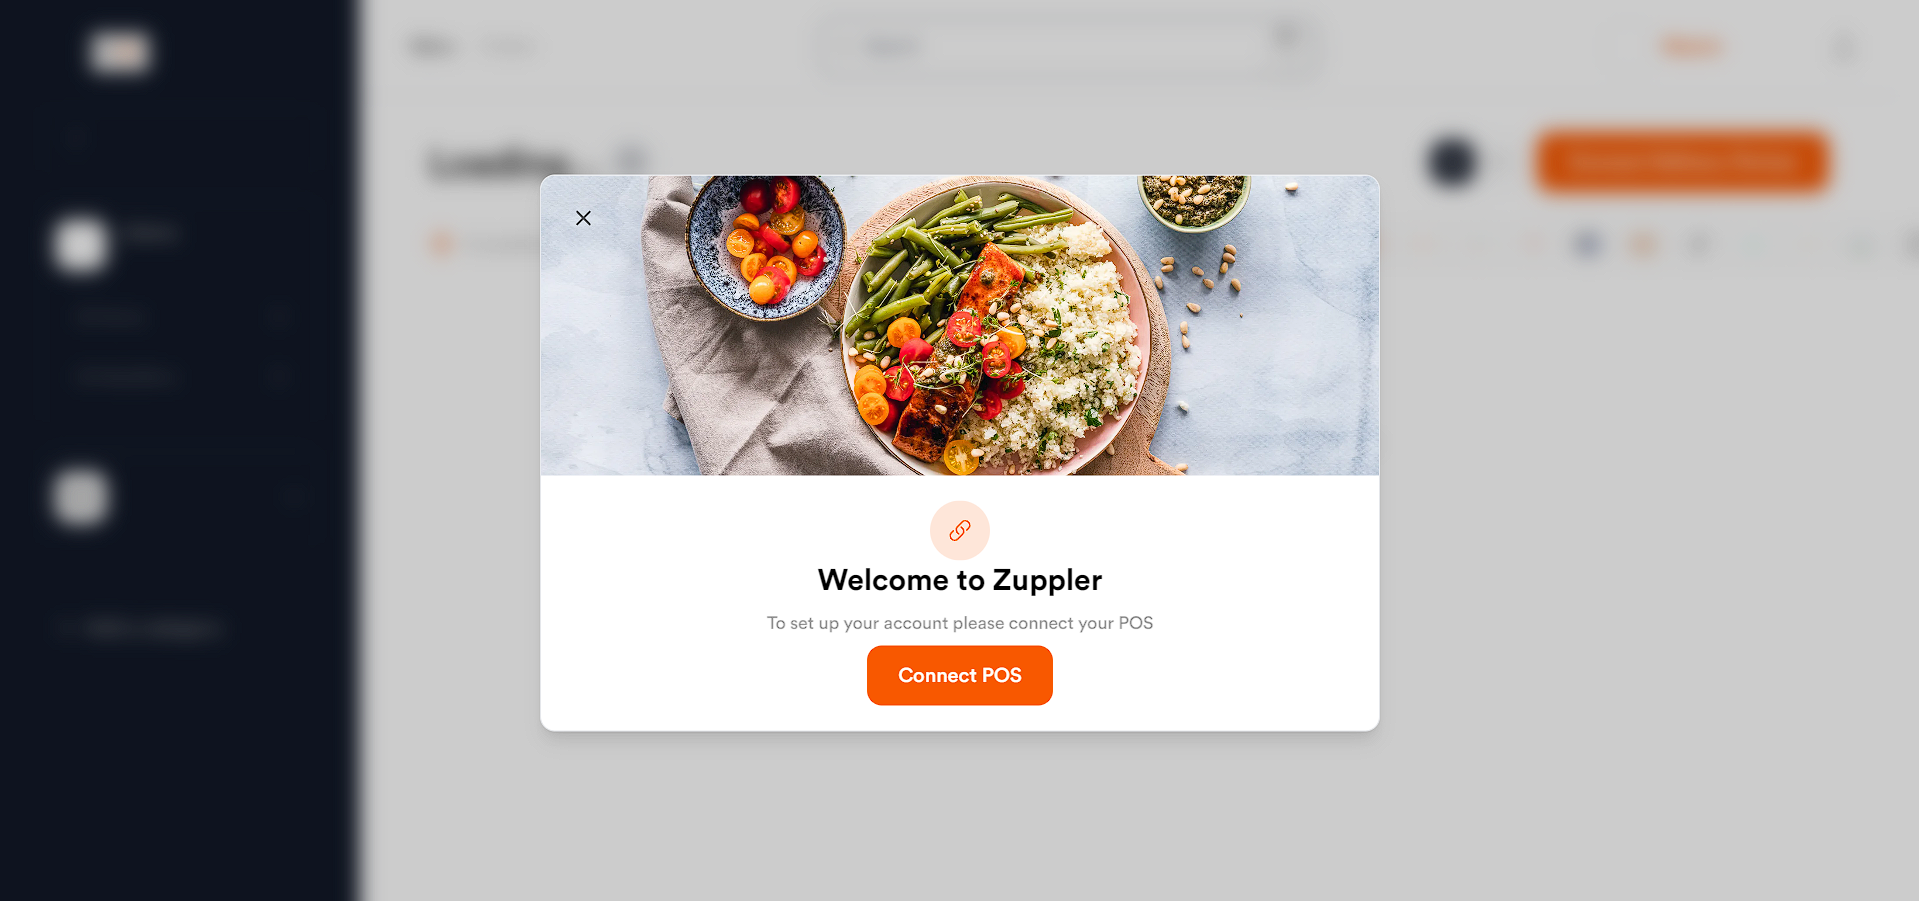Click the blurred logo atop dark sidebar
Viewport: 1919px width, 901px height.
[x=119, y=52]
